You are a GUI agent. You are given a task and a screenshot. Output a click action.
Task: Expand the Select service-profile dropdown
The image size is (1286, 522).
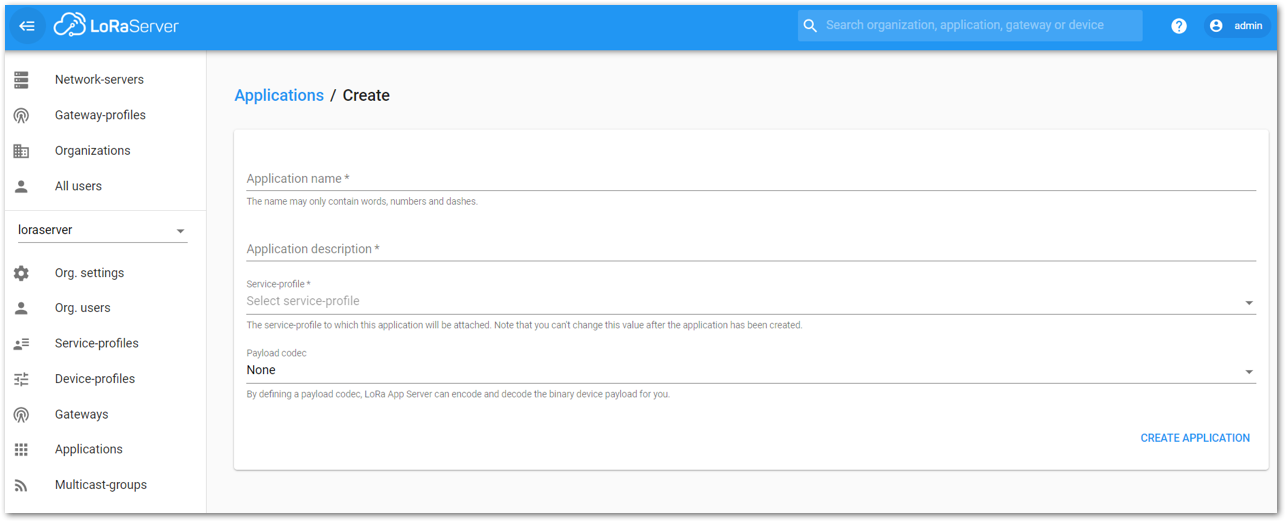click(x=751, y=301)
